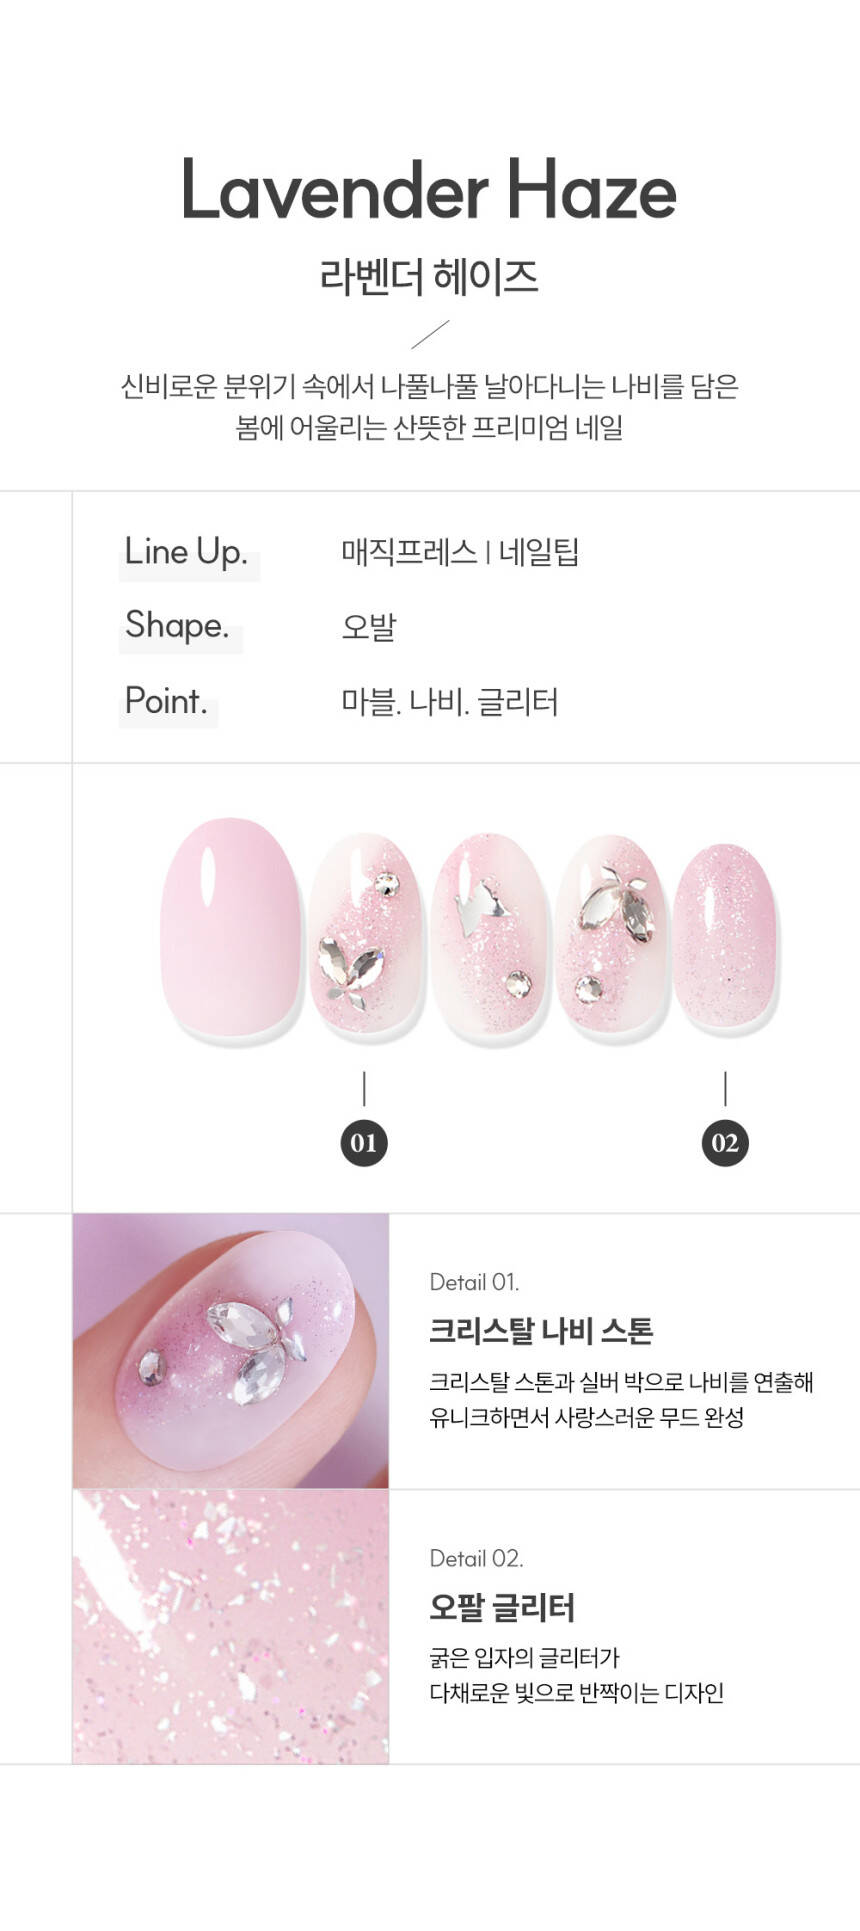Click the Point. label

point(166,701)
